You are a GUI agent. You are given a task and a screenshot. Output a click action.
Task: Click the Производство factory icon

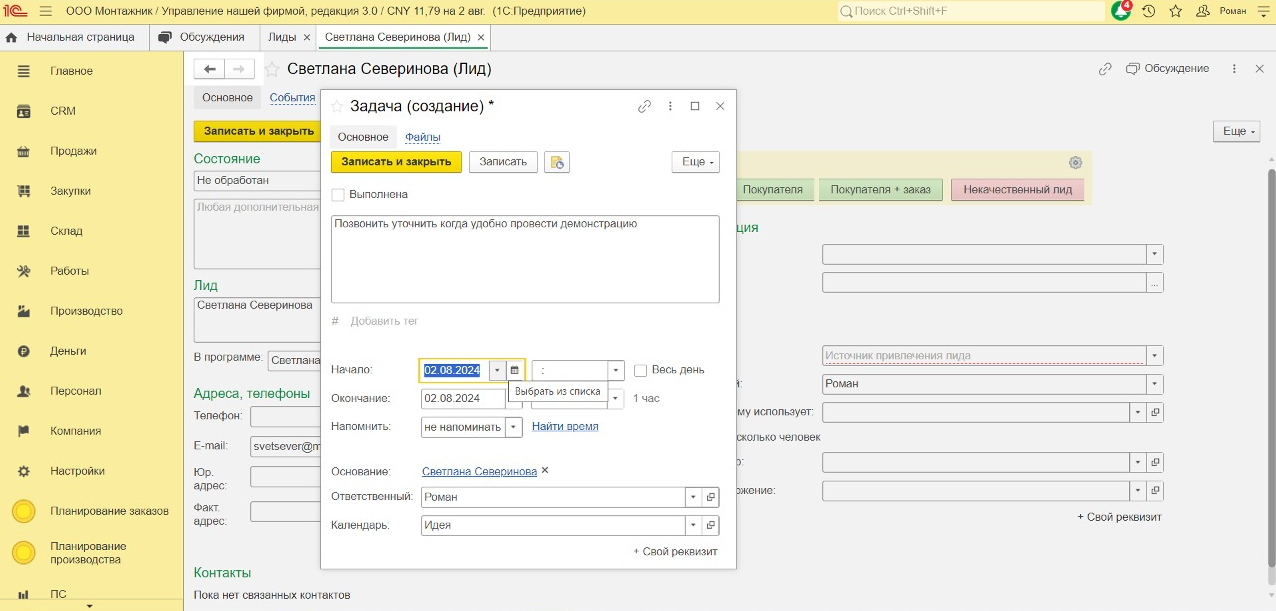(x=24, y=311)
